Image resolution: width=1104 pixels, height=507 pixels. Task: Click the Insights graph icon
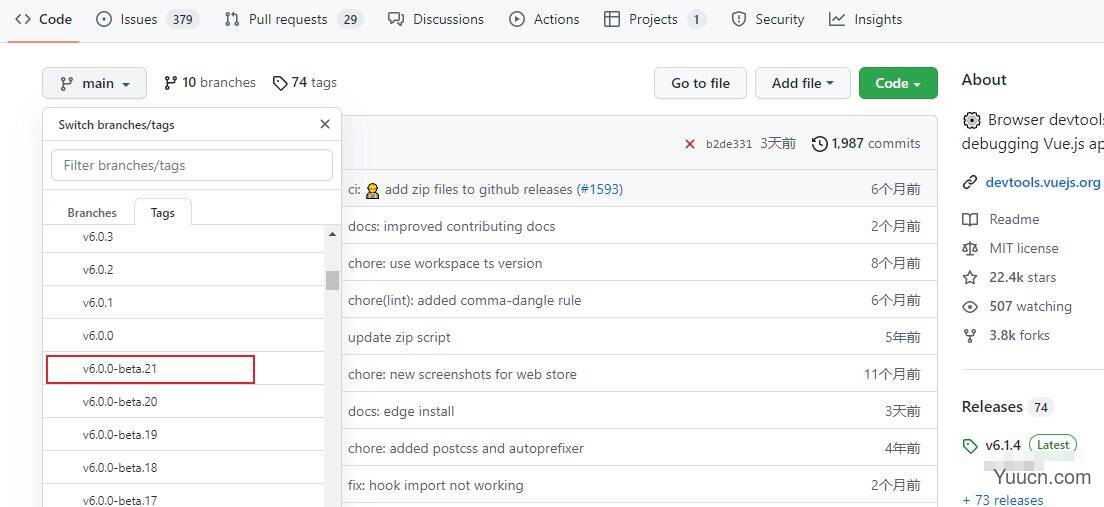click(x=837, y=20)
